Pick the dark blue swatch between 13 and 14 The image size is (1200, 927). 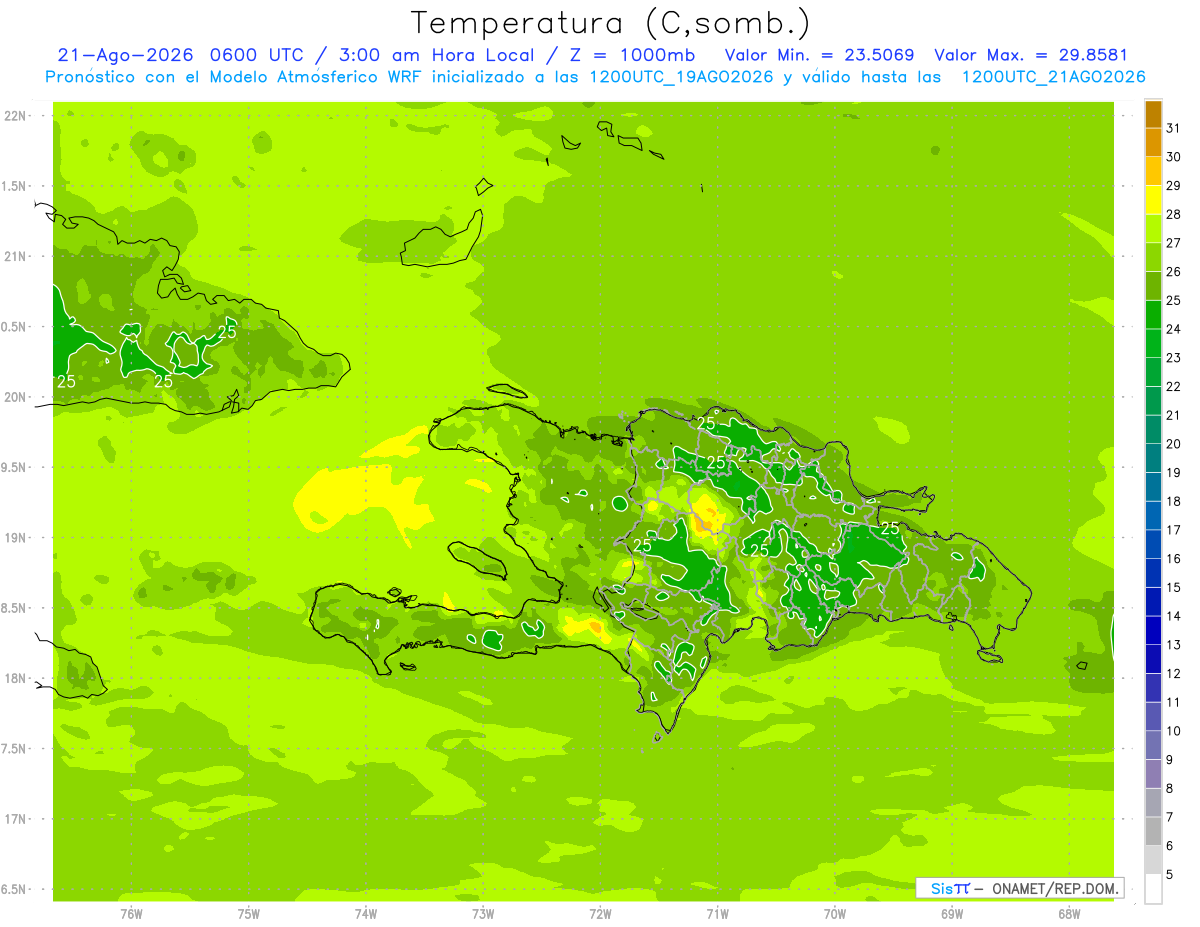pyautogui.click(x=1153, y=631)
